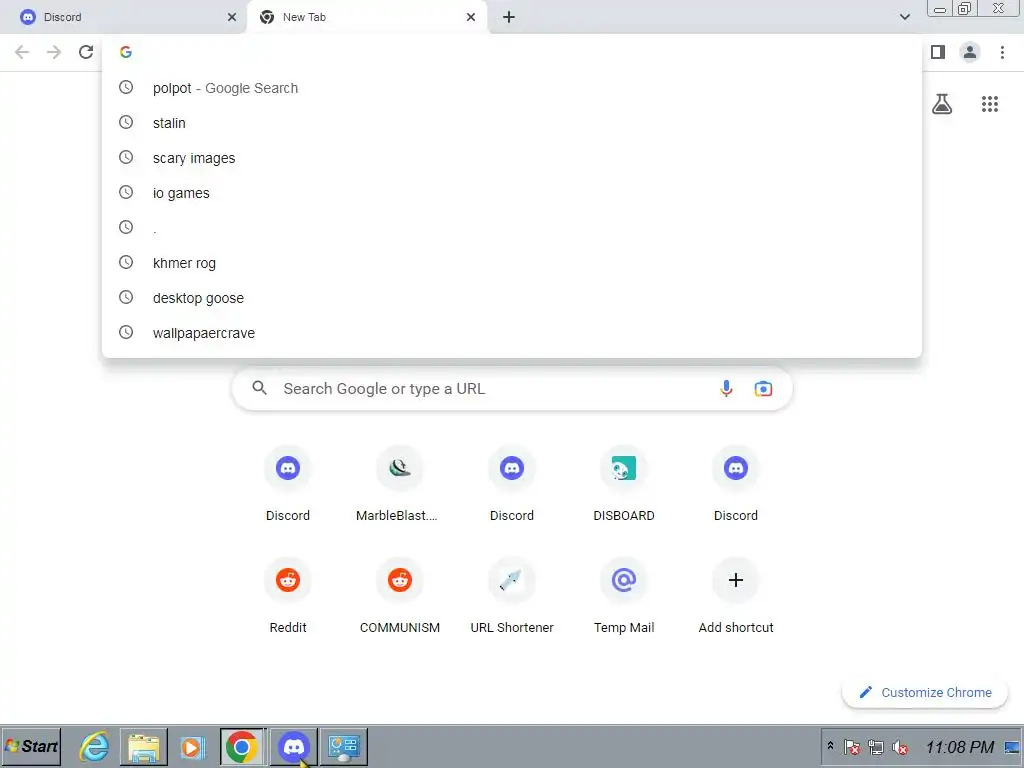The width and height of the screenshot is (1024, 768).
Task: Open the DISBOARD shortcut
Action: 624,484
